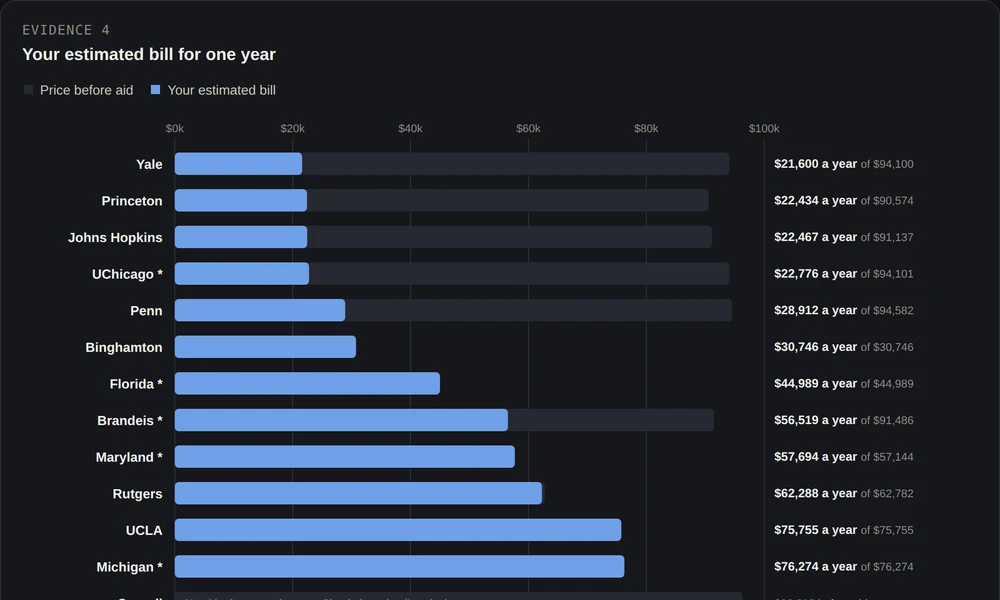The width and height of the screenshot is (1000, 600).
Task: Click the 'Price before aid' legend label
Action: (x=87, y=90)
